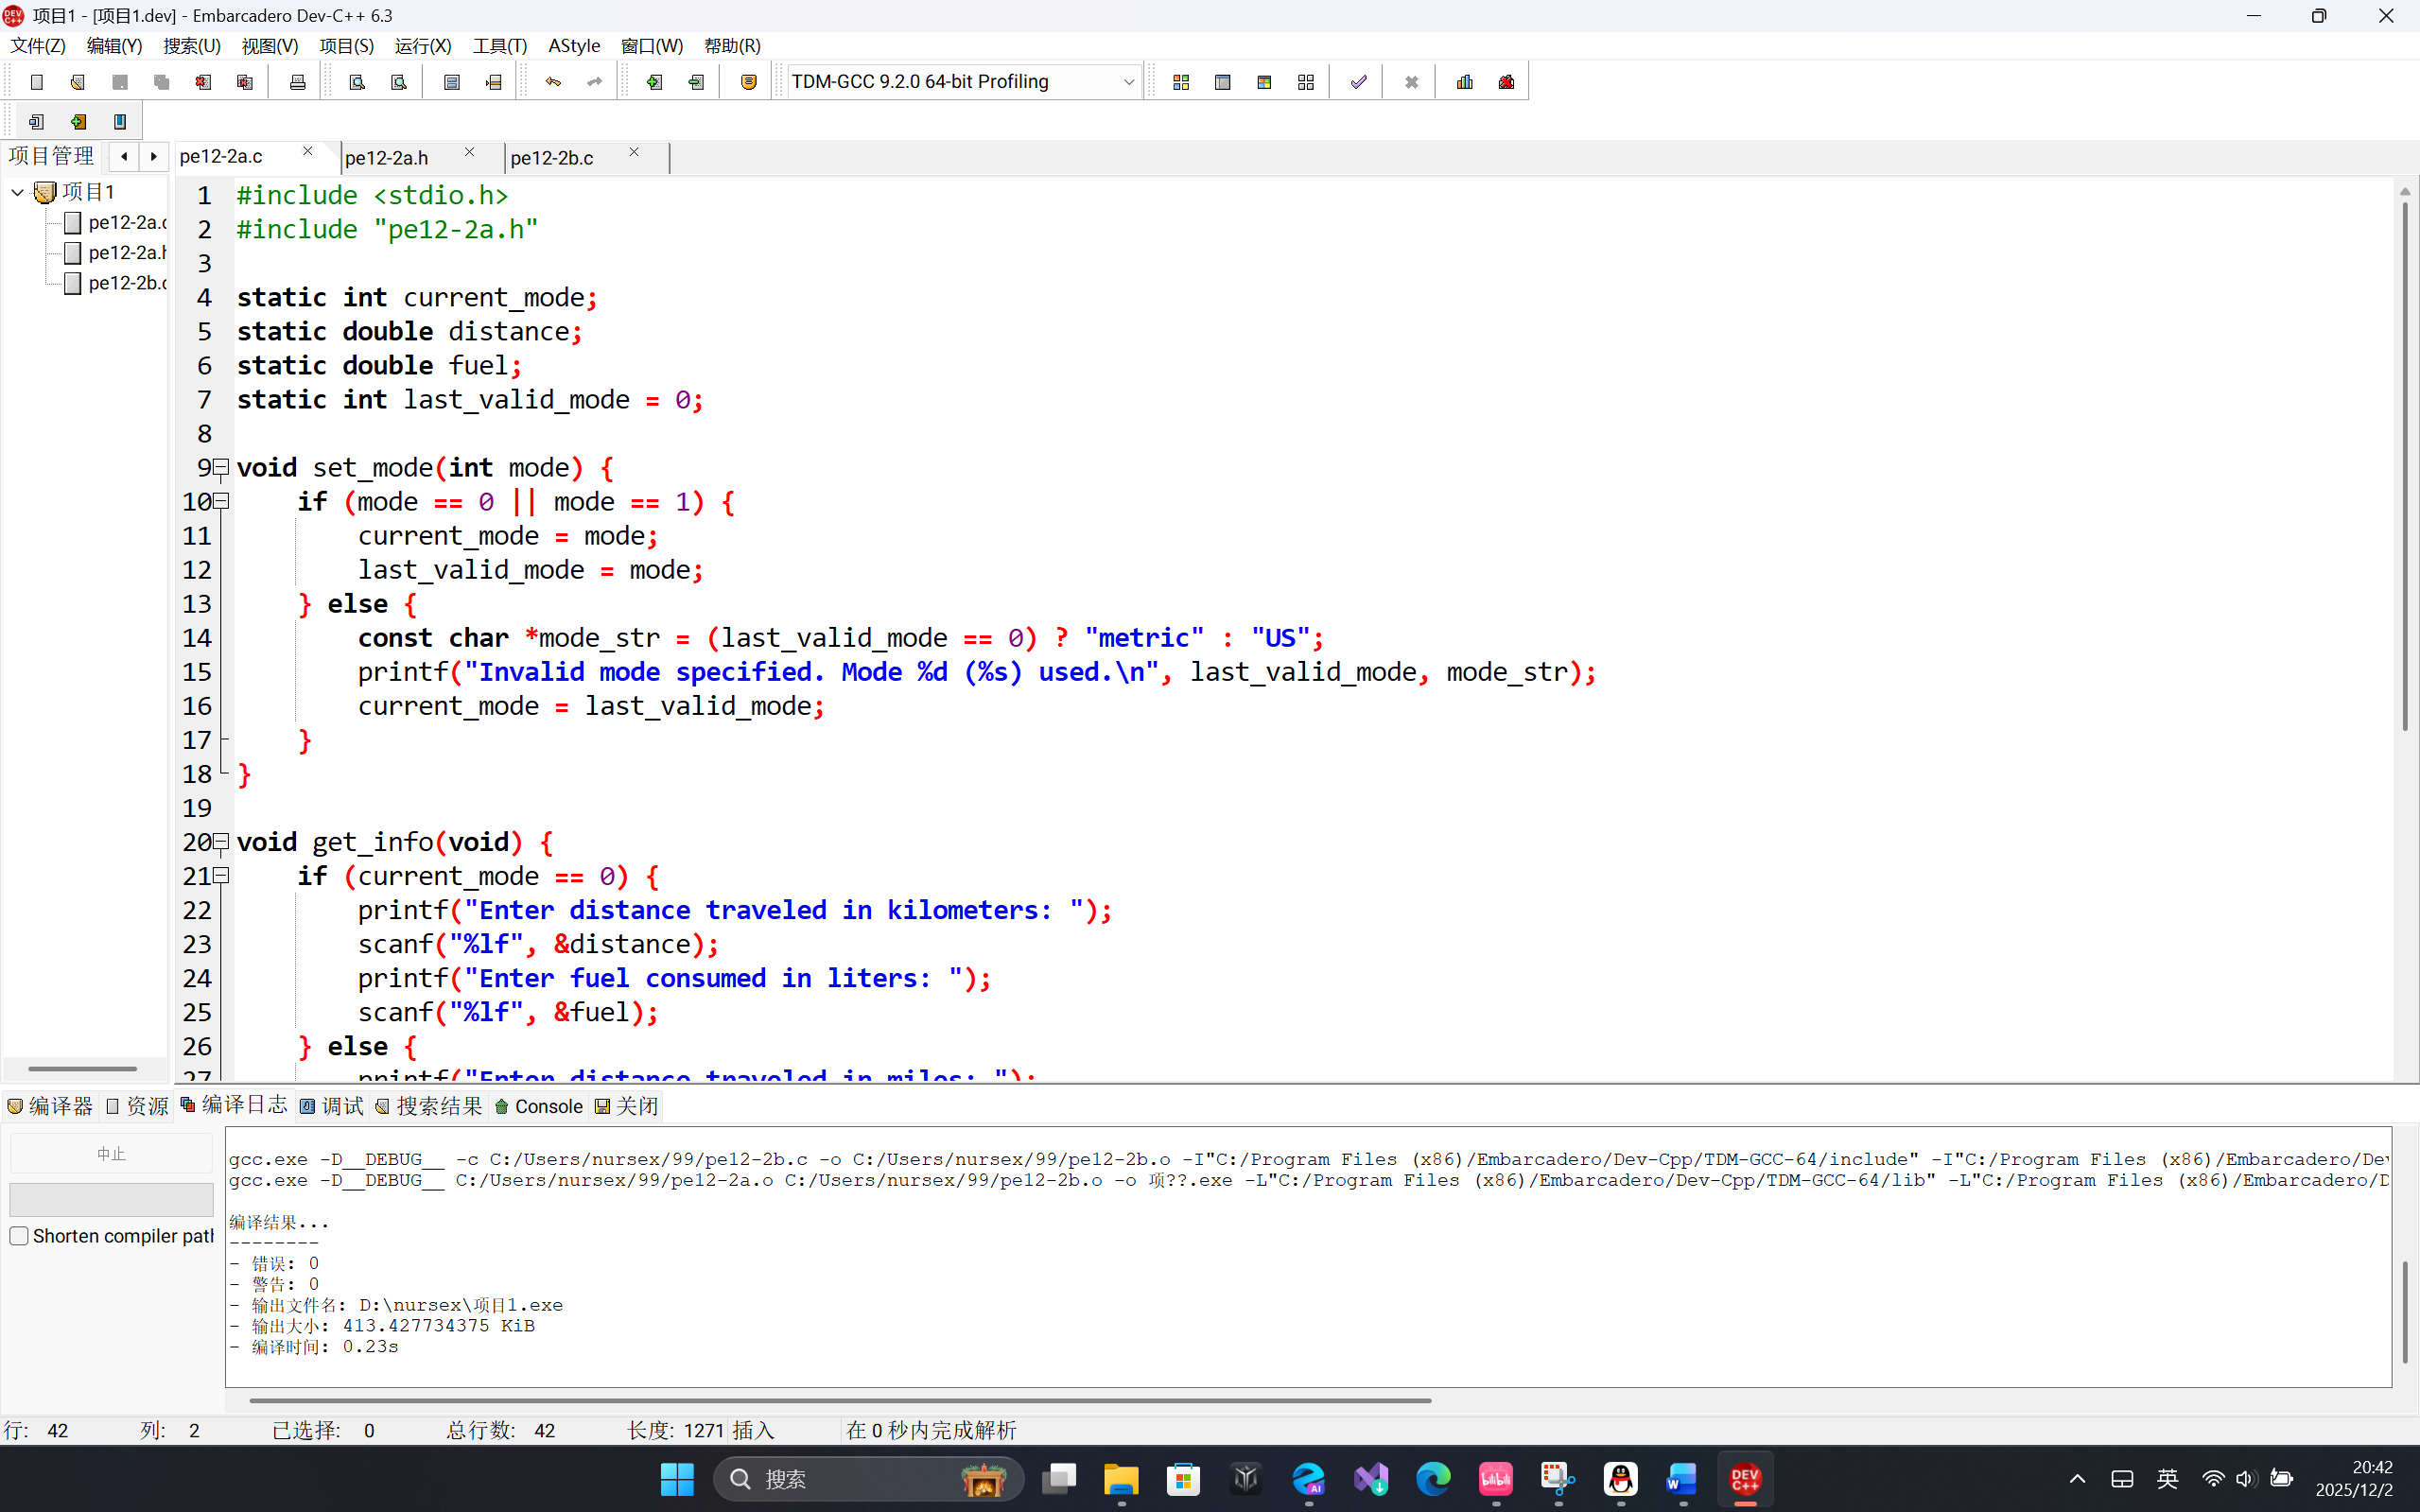
Task: Click the Rebuild All four-squares icon
Action: coord(1306,82)
